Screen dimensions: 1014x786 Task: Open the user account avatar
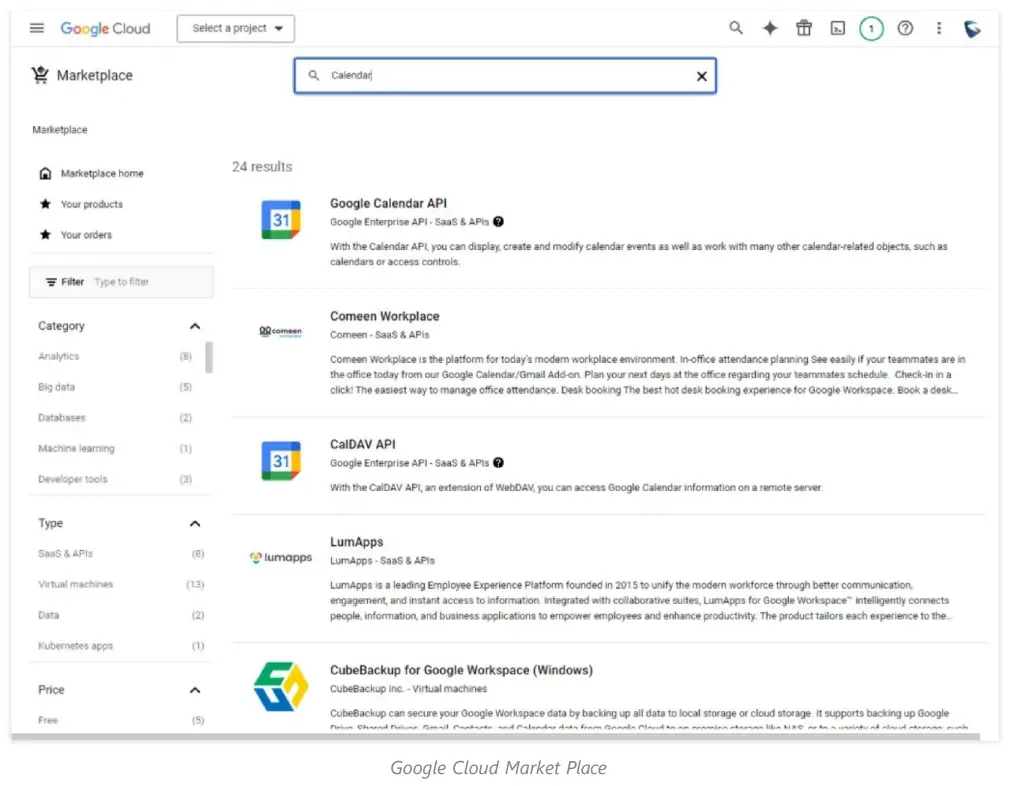pyautogui.click(x=972, y=28)
